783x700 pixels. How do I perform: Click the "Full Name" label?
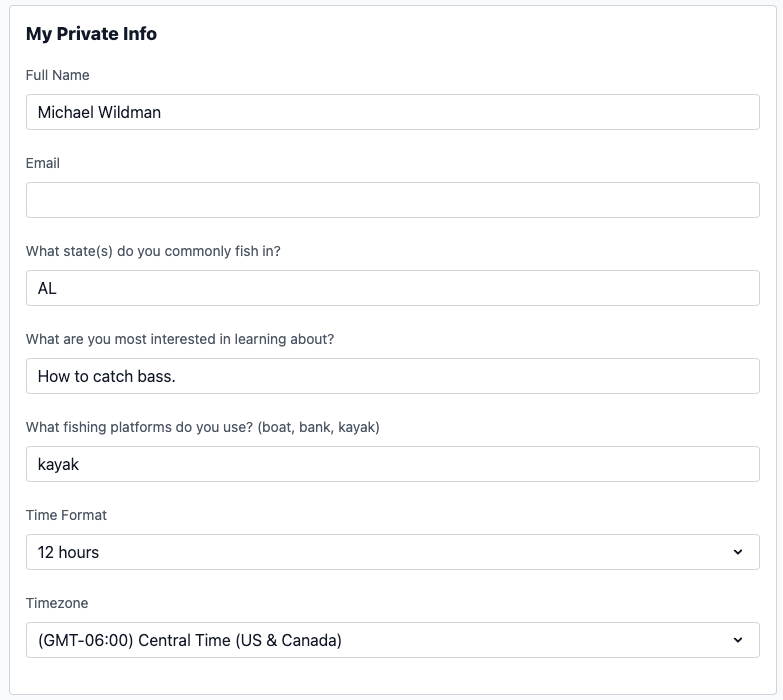click(x=57, y=75)
